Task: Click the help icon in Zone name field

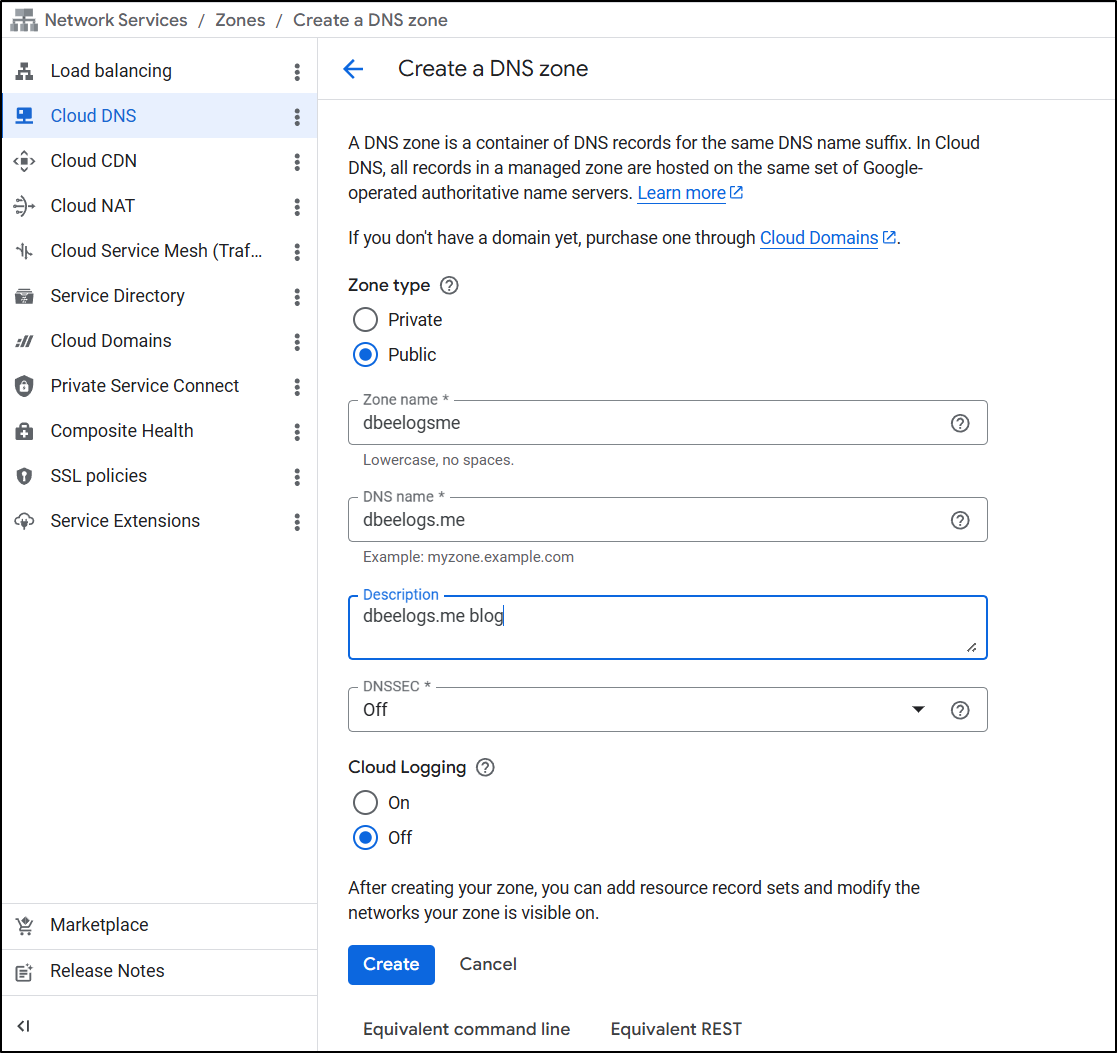Action: tap(959, 423)
